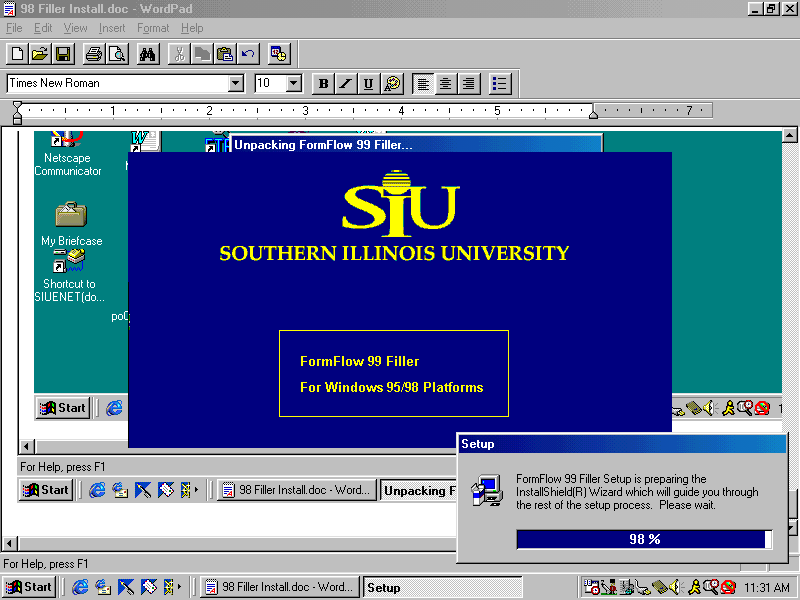Print the document with the printer icon
The image size is (800, 600).
point(94,54)
